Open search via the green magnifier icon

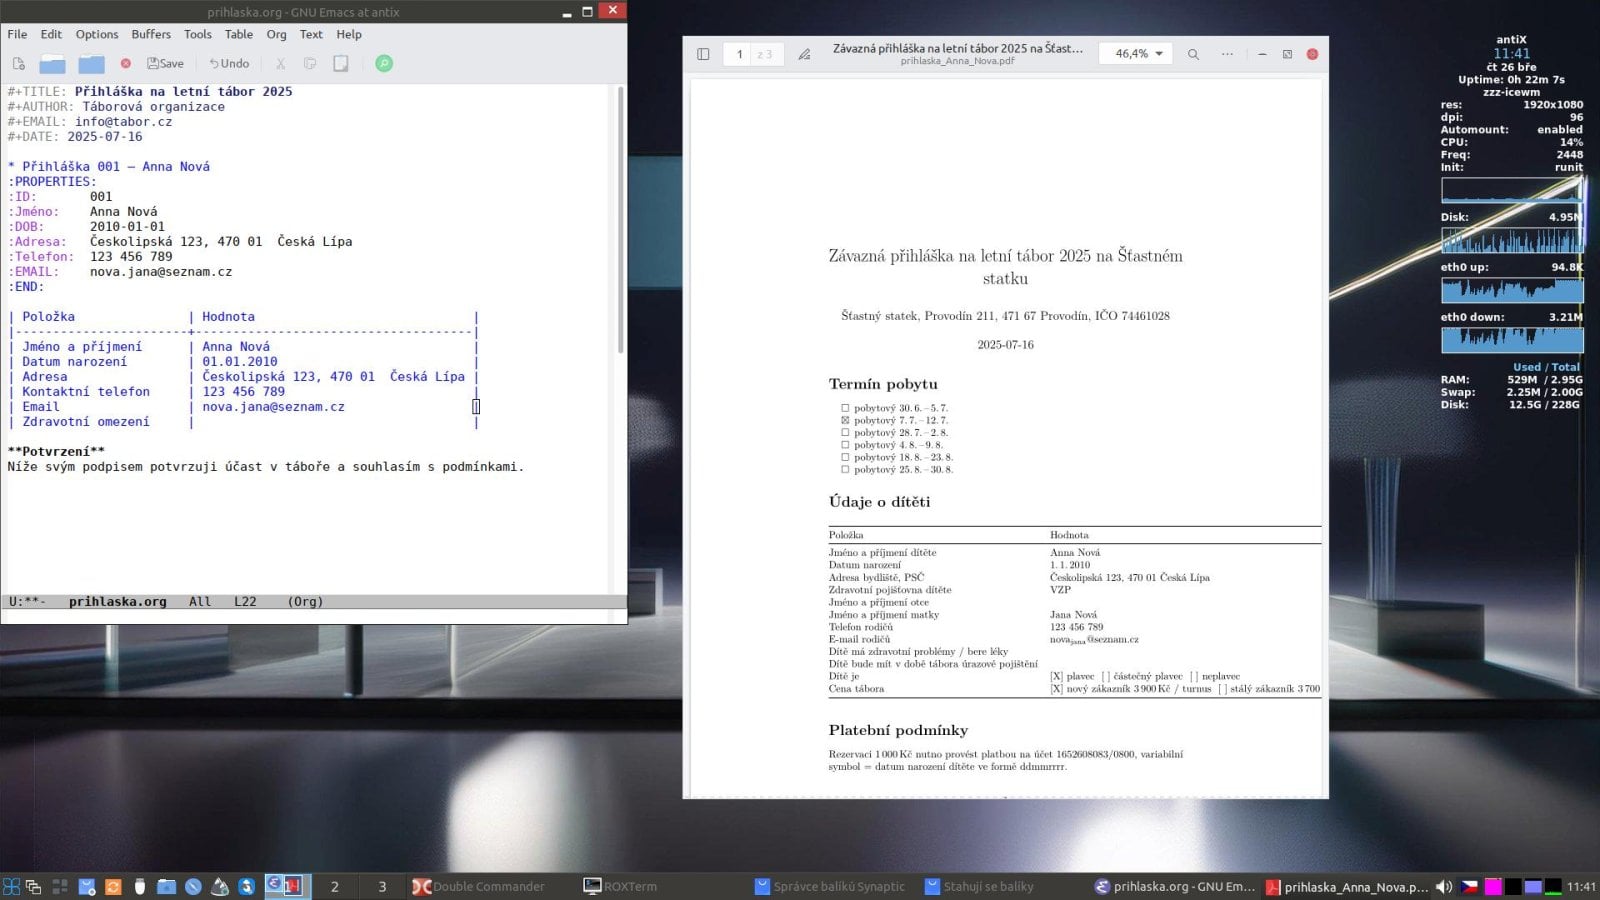(x=384, y=63)
